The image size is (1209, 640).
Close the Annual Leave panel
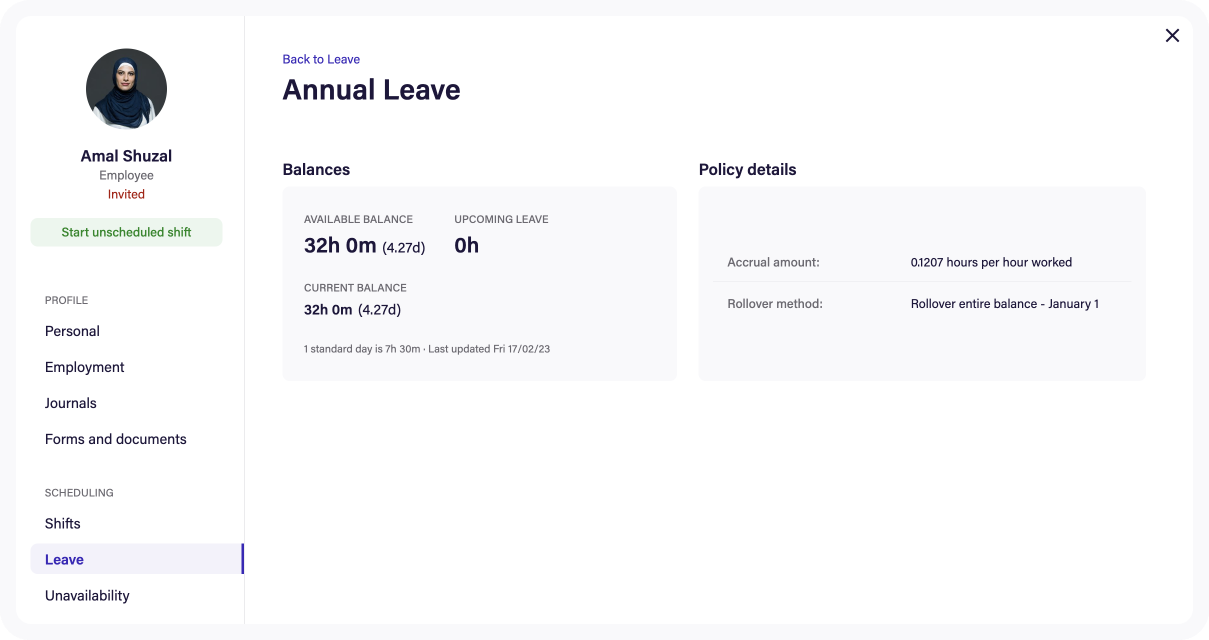tap(1172, 35)
